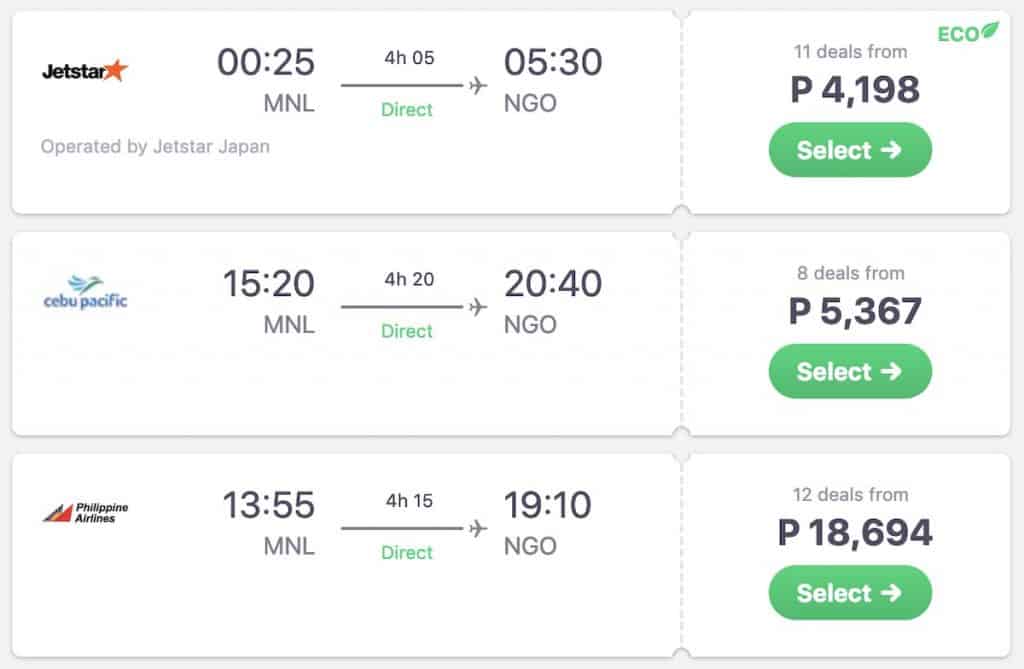The width and height of the screenshot is (1024, 669).
Task: Click the 20:40 arrival time
Action: [x=553, y=284]
